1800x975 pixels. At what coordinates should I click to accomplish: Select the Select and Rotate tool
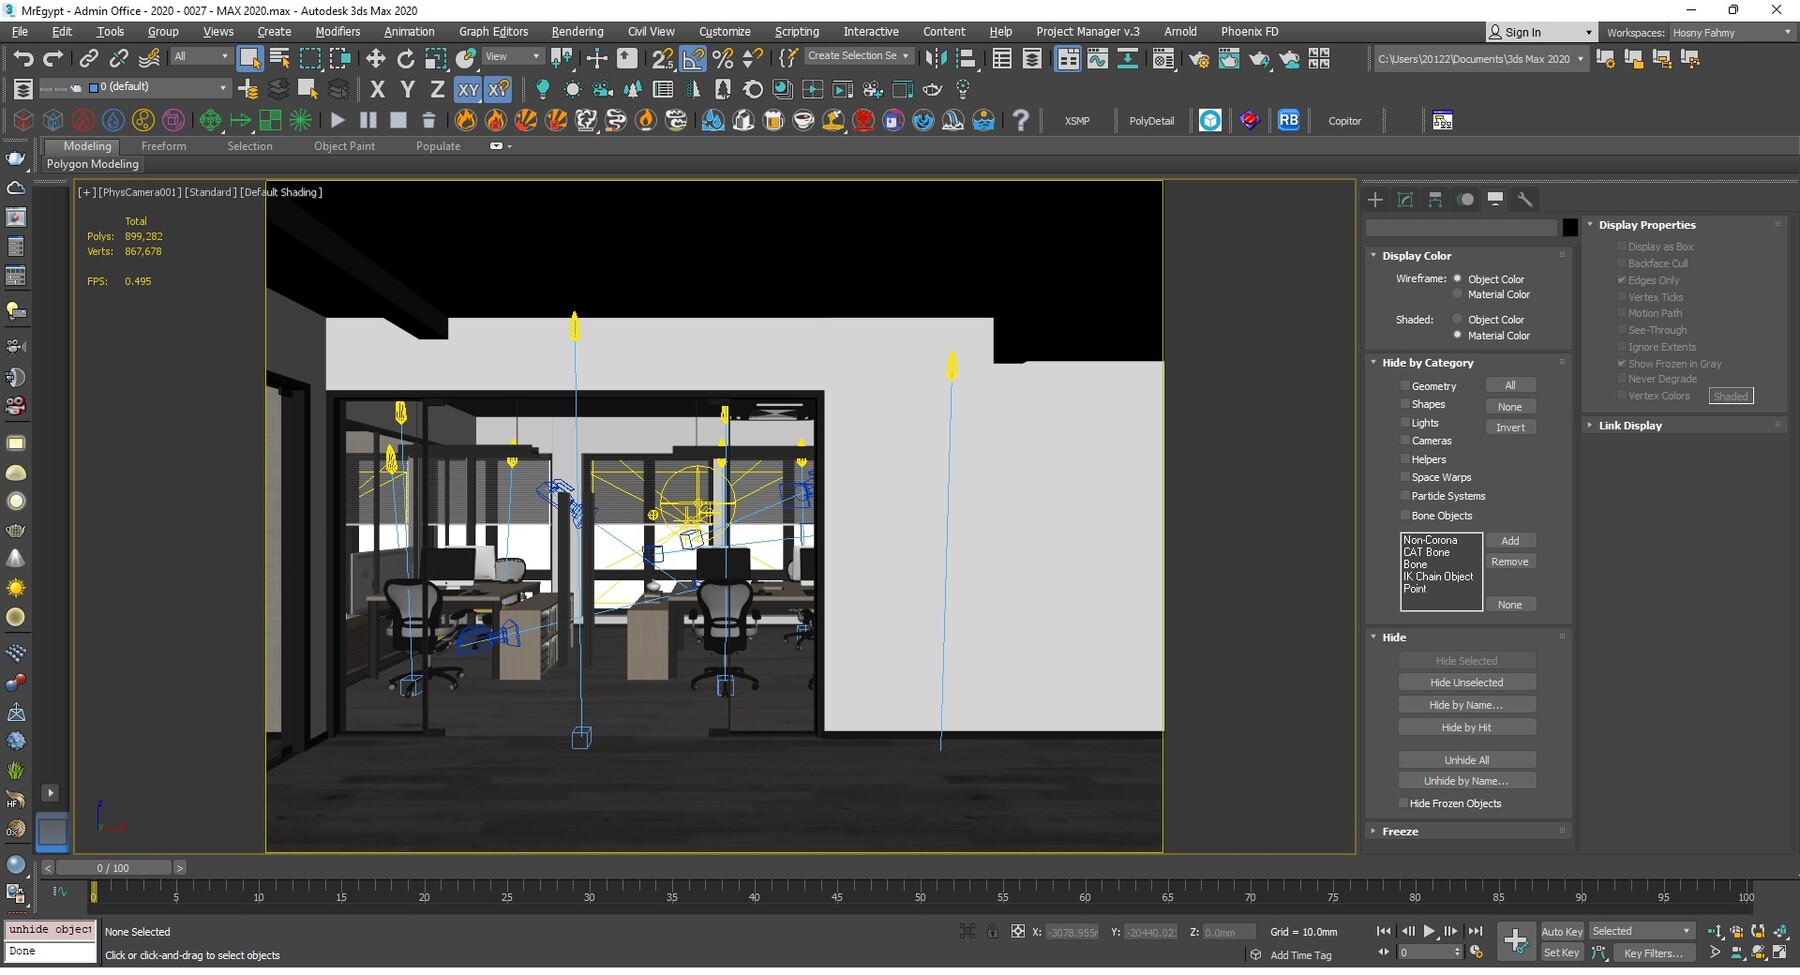(x=405, y=58)
